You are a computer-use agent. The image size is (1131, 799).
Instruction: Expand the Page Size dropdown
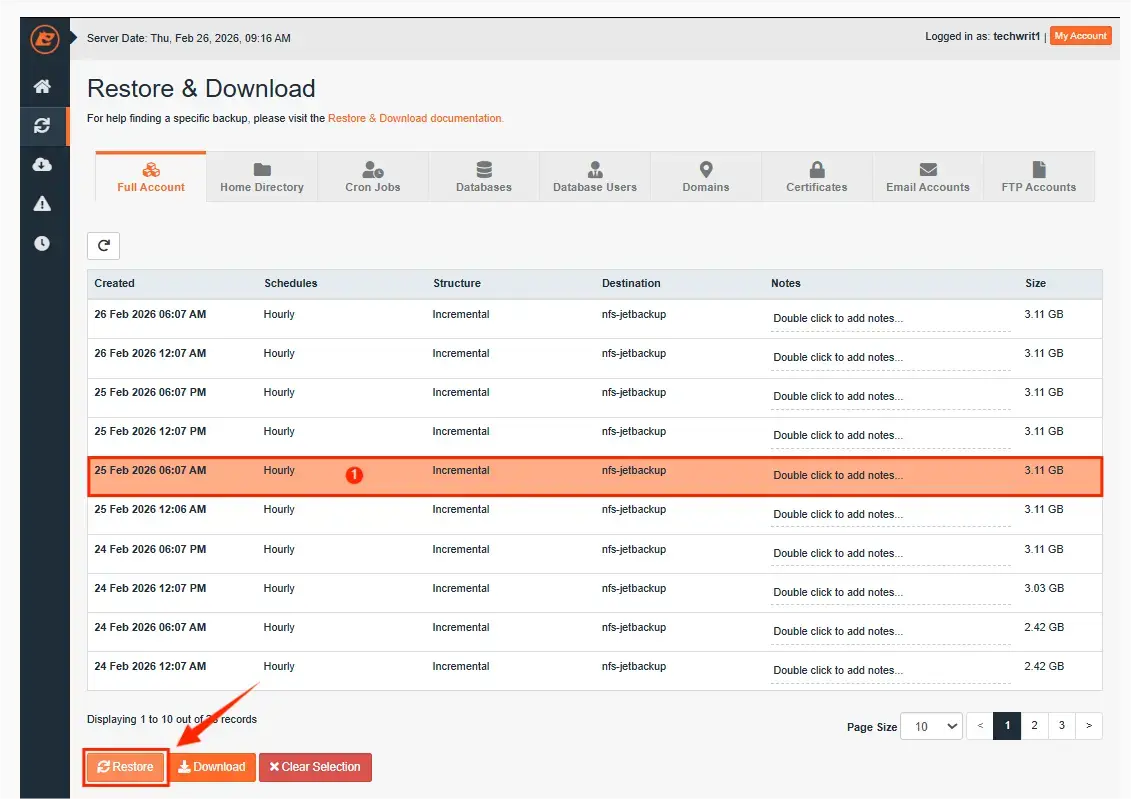click(x=931, y=726)
